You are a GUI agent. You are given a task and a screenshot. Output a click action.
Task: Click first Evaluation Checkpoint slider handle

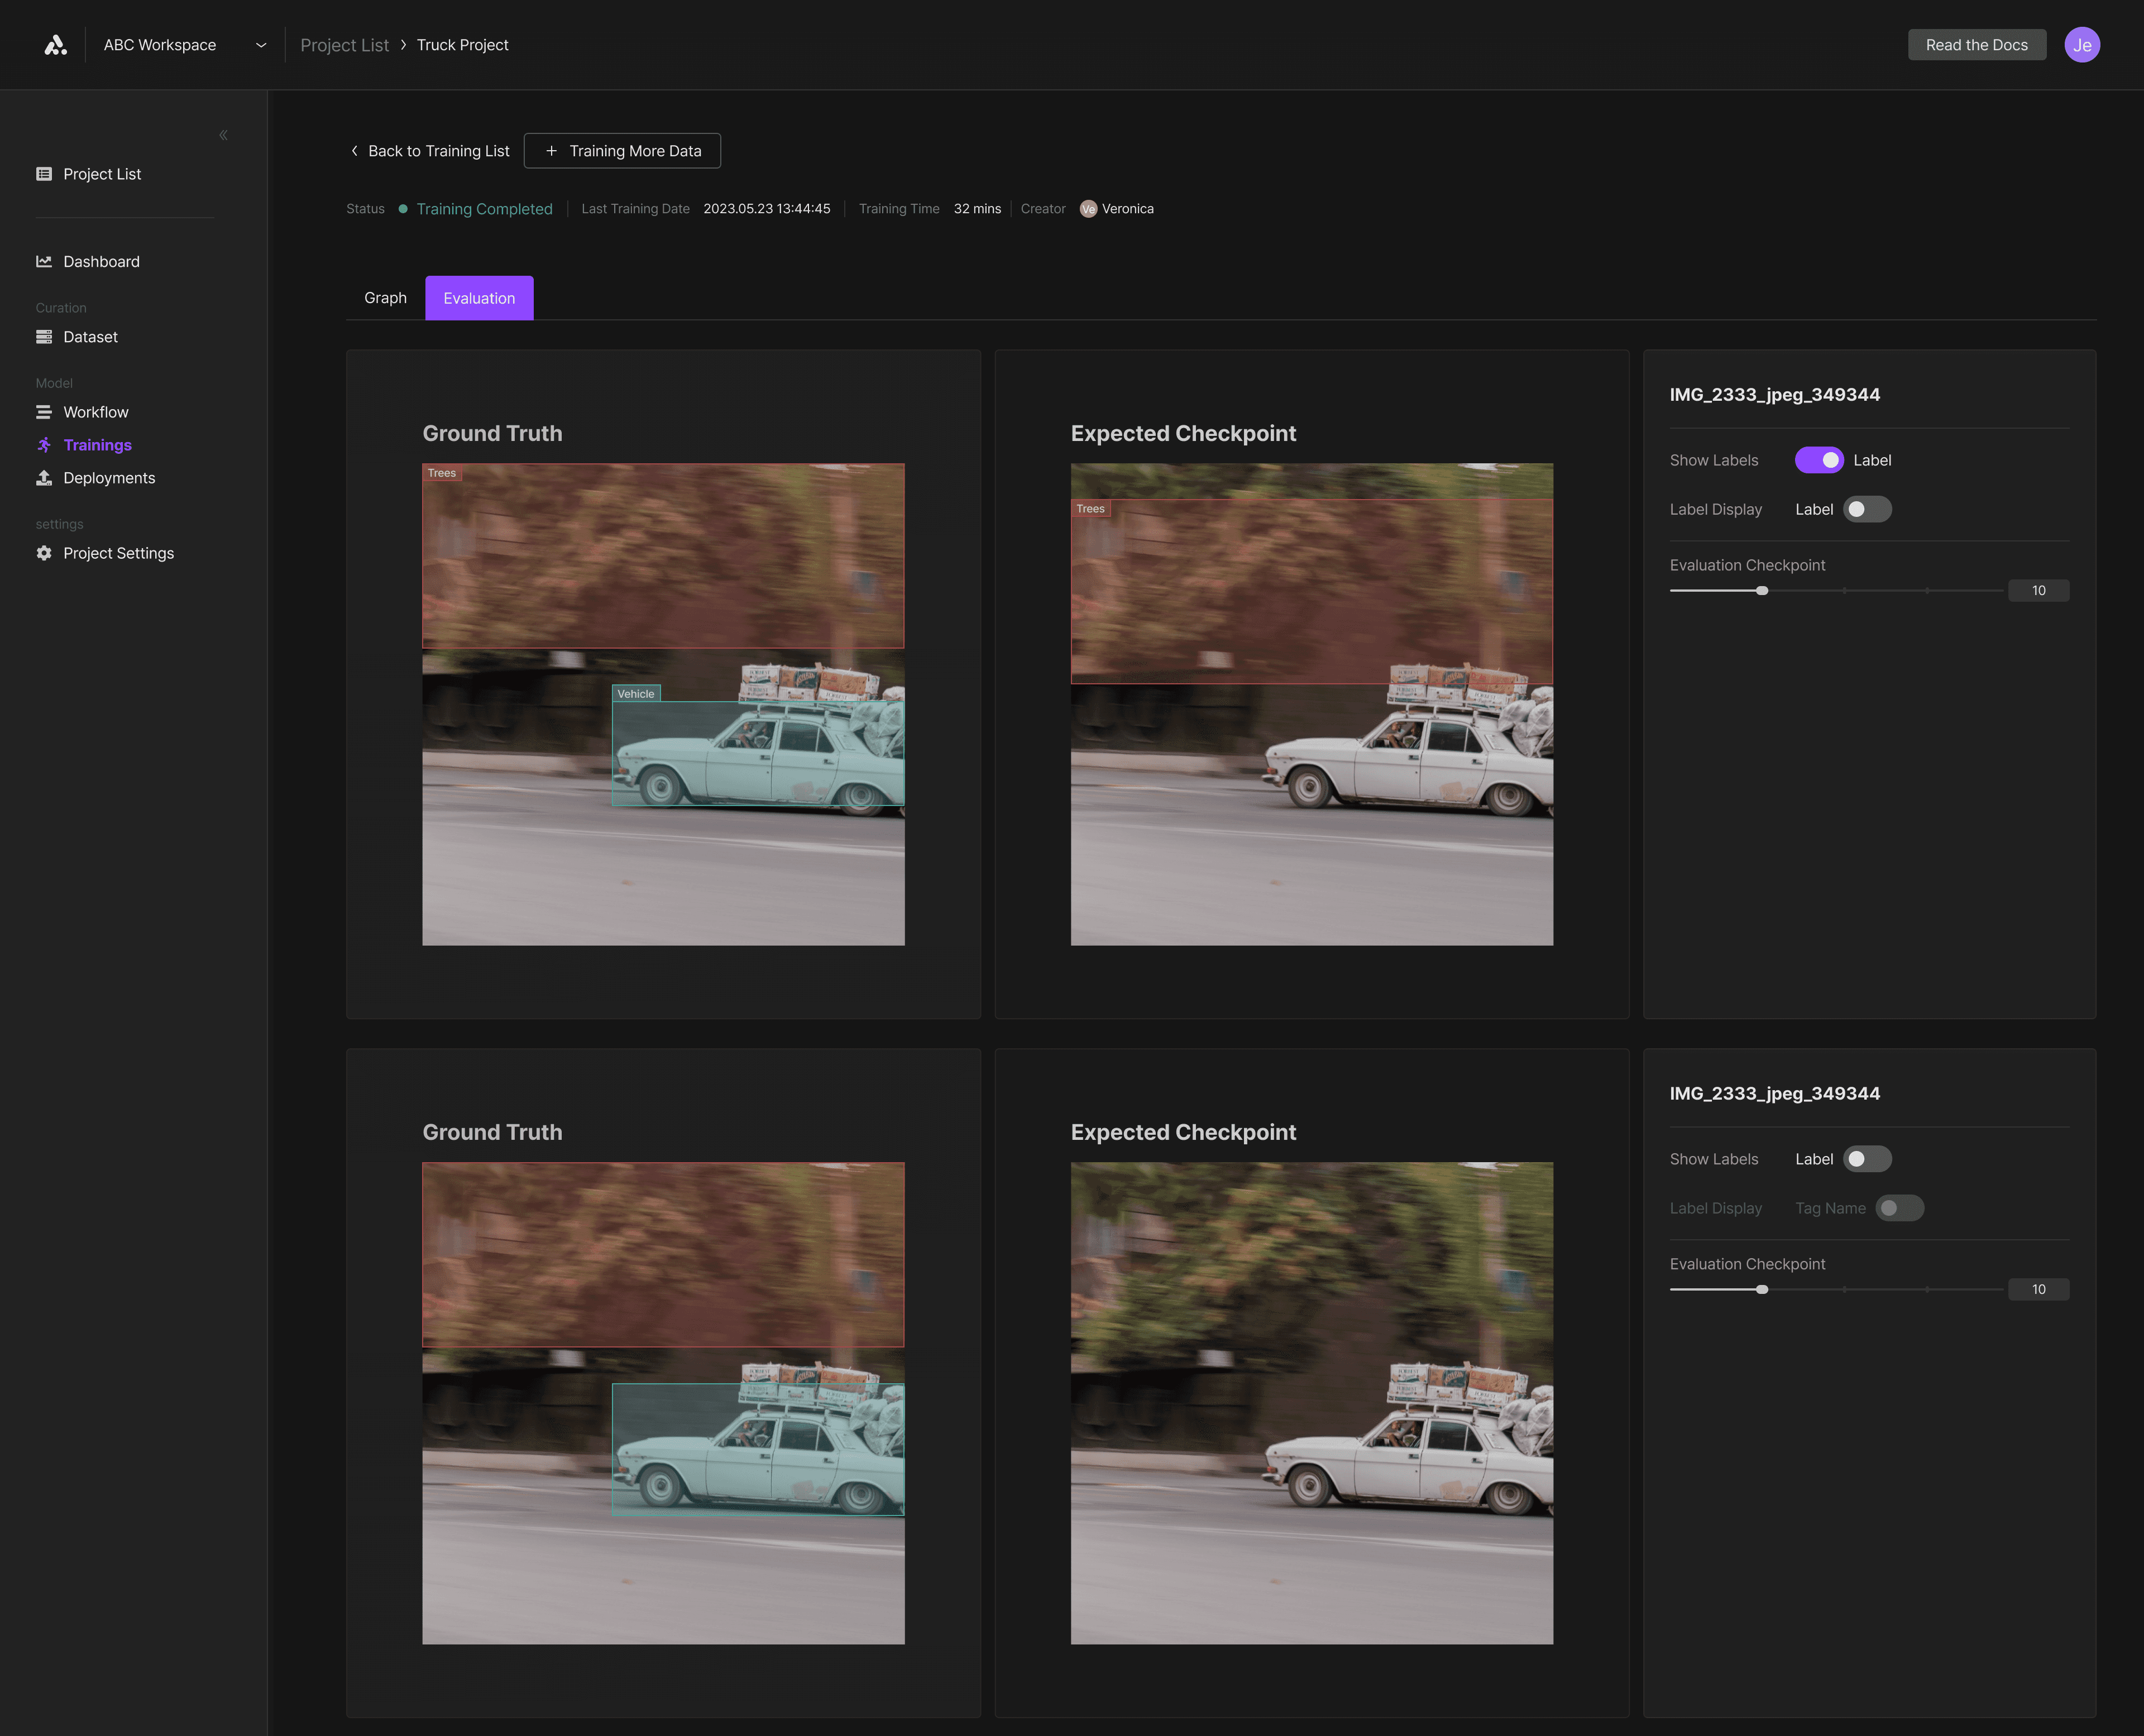(x=1762, y=591)
